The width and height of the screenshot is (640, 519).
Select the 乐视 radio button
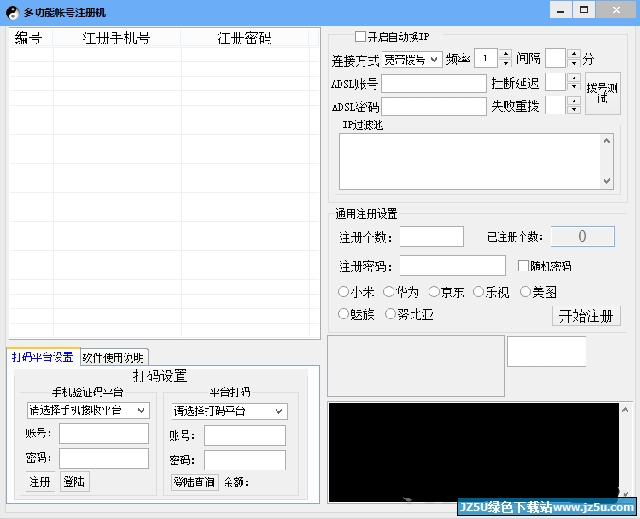[478, 291]
